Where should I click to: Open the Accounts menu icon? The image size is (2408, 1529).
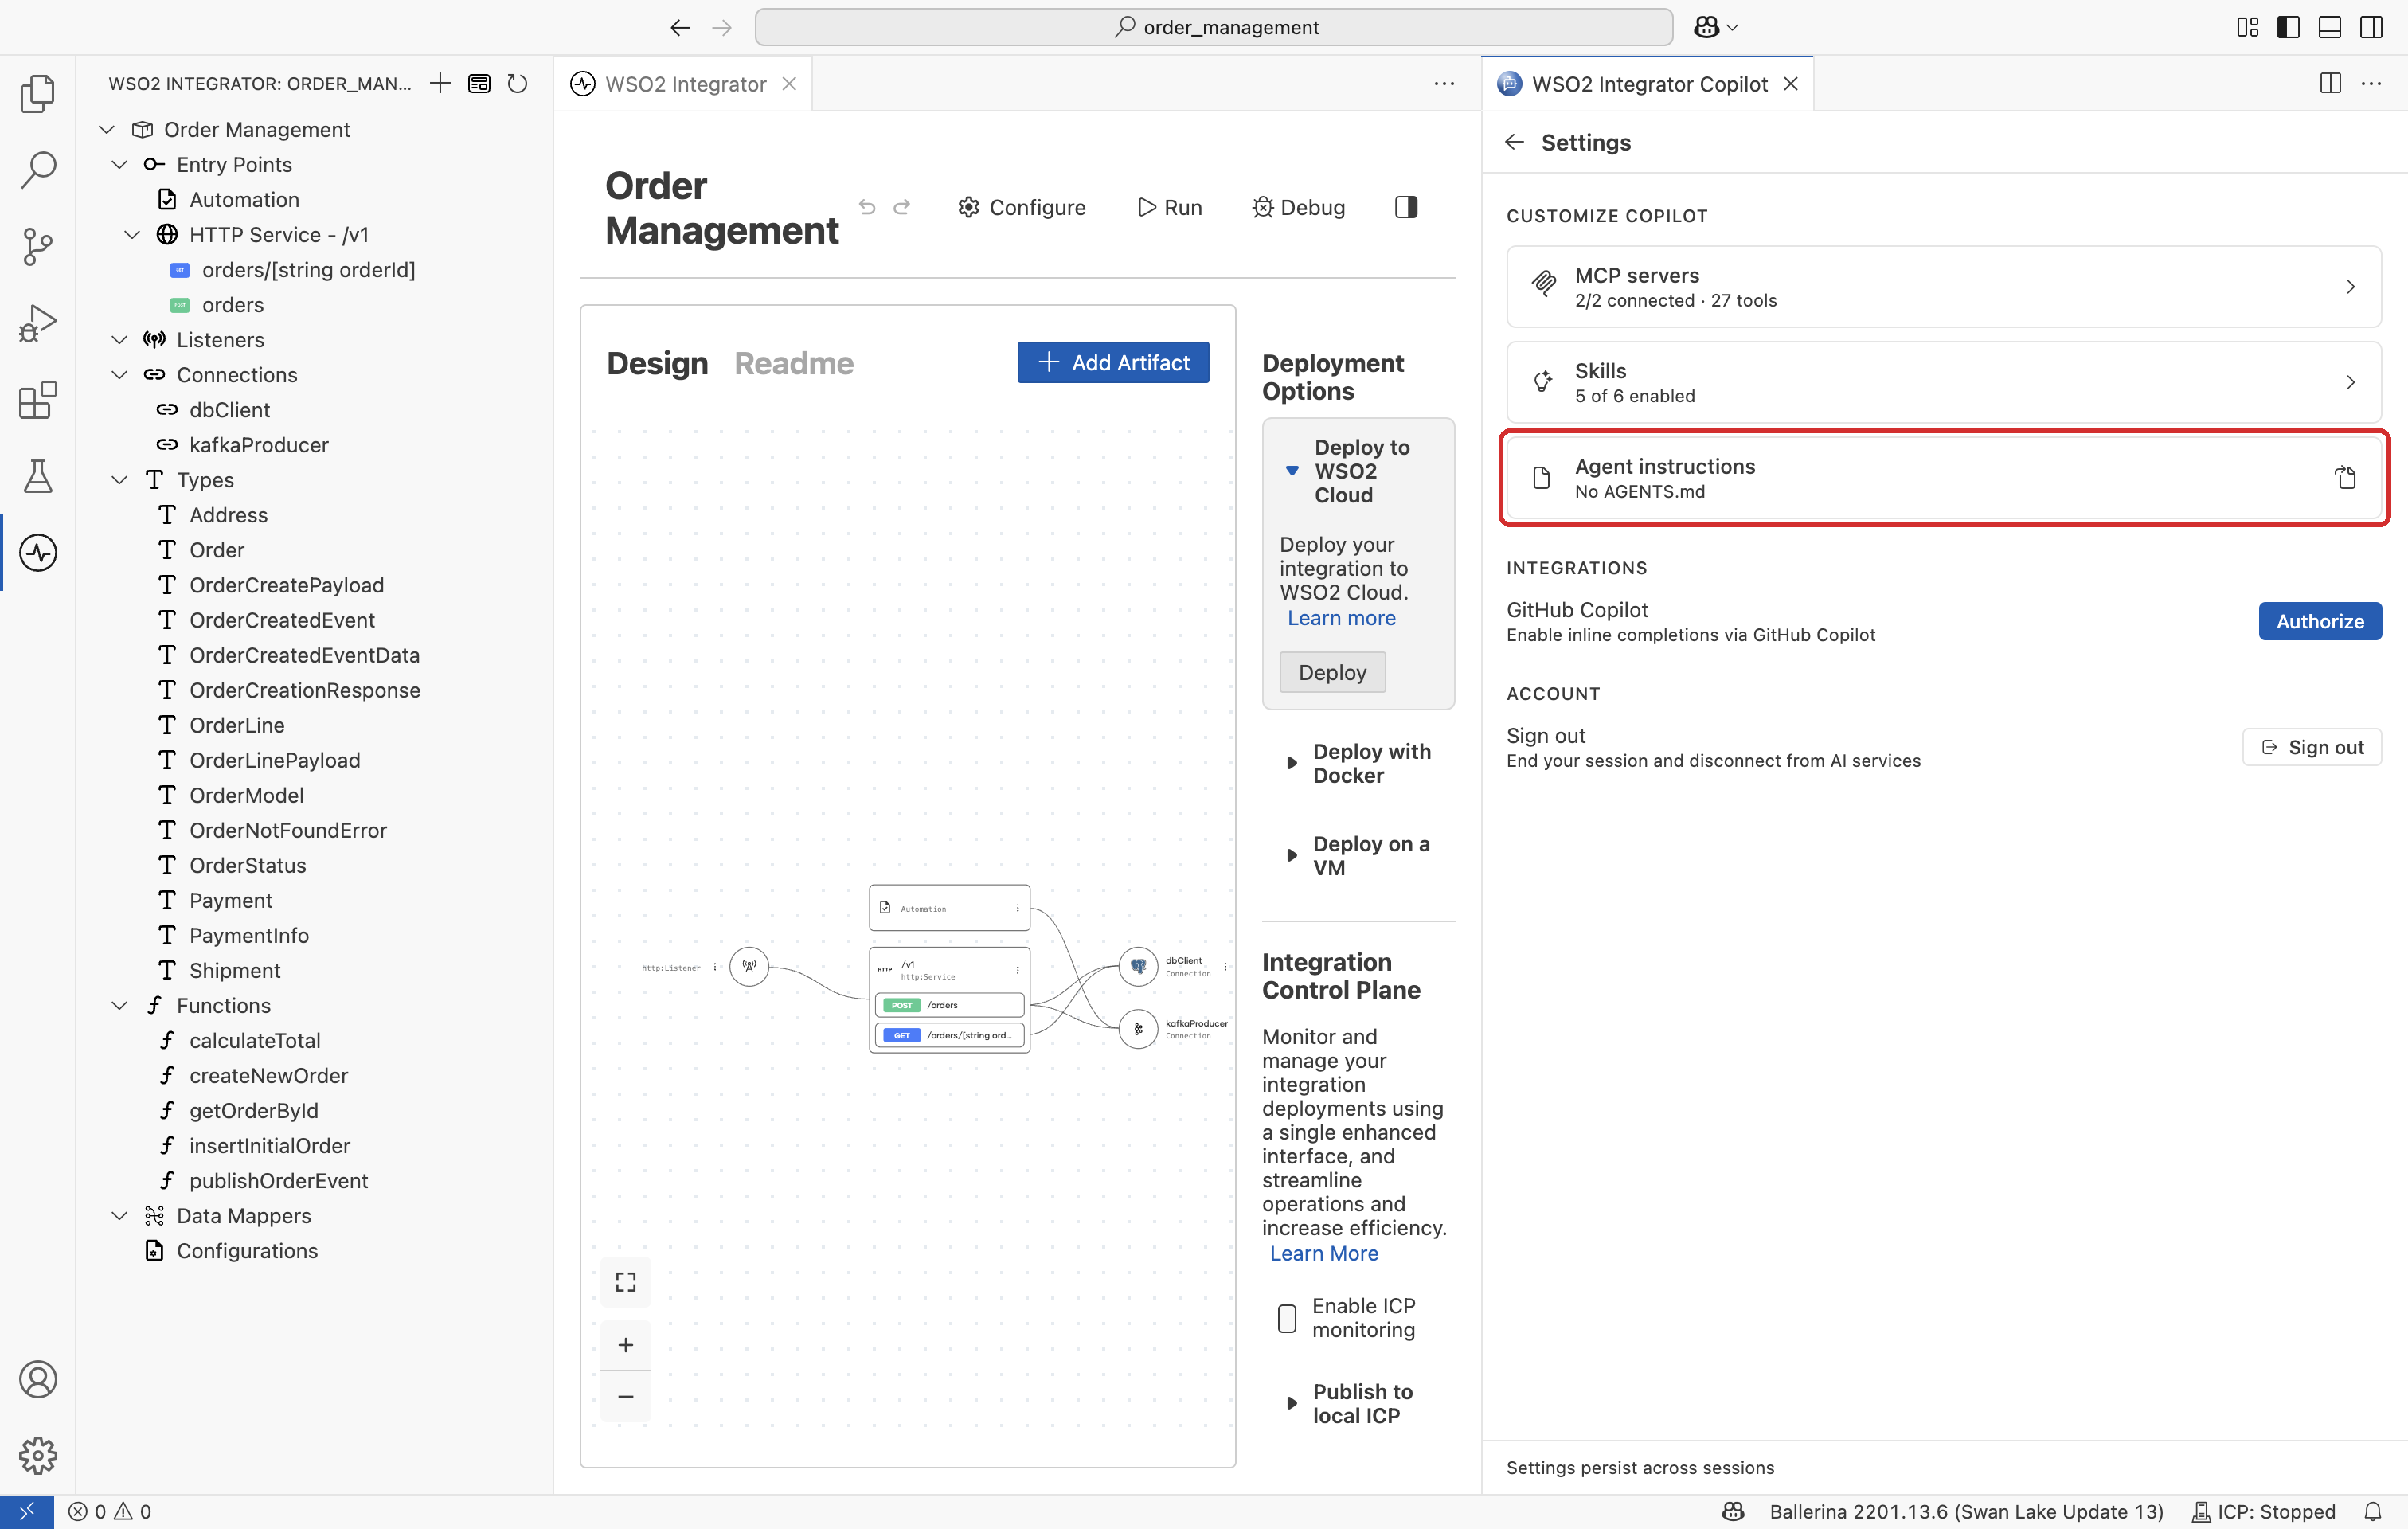[x=38, y=1379]
